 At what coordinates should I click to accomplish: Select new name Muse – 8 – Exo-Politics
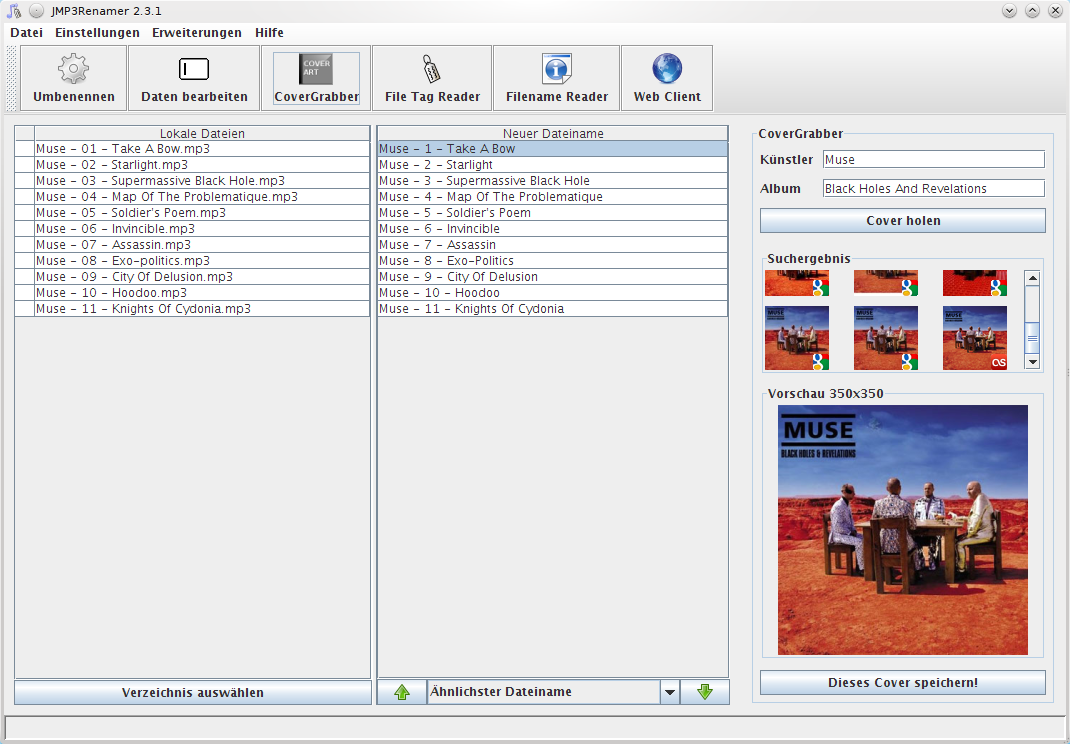pyautogui.click(x=553, y=261)
